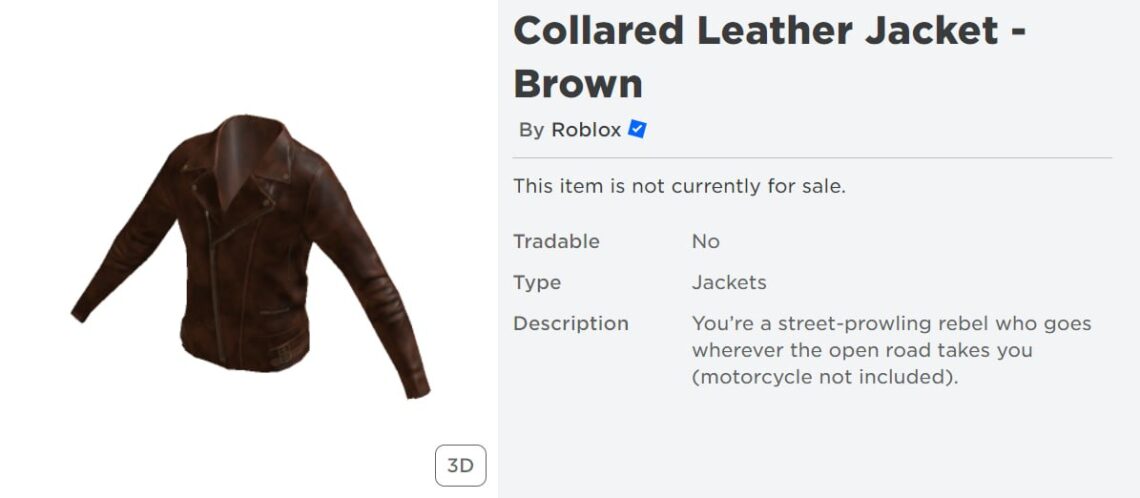Click the jacket's right sleeve cuff
This screenshot has height=498, width=1140.
click(x=416, y=384)
